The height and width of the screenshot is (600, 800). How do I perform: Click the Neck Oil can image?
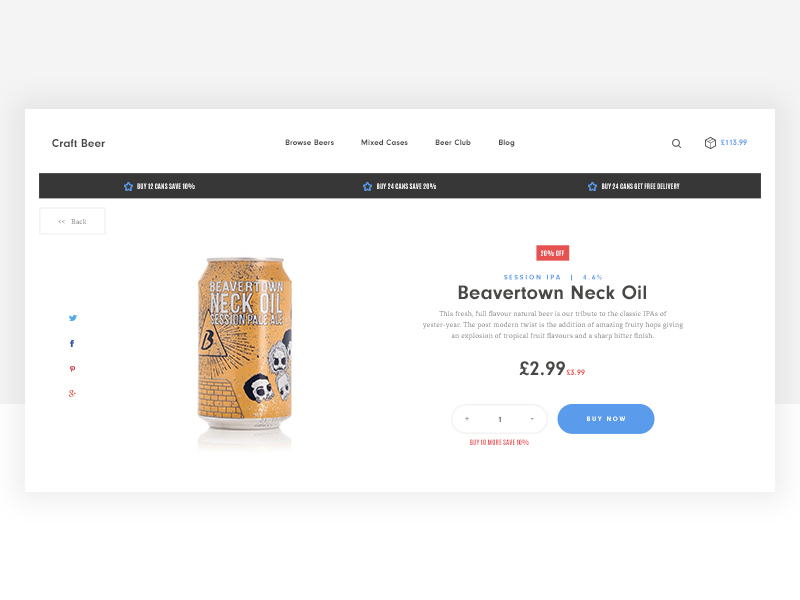(244, 343)
